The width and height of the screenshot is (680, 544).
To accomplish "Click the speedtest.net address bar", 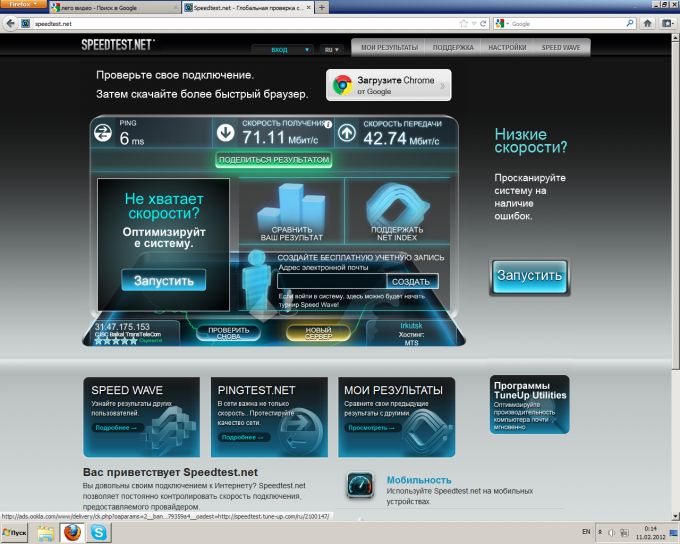I will pyautogui.click(x=243, y=24).
